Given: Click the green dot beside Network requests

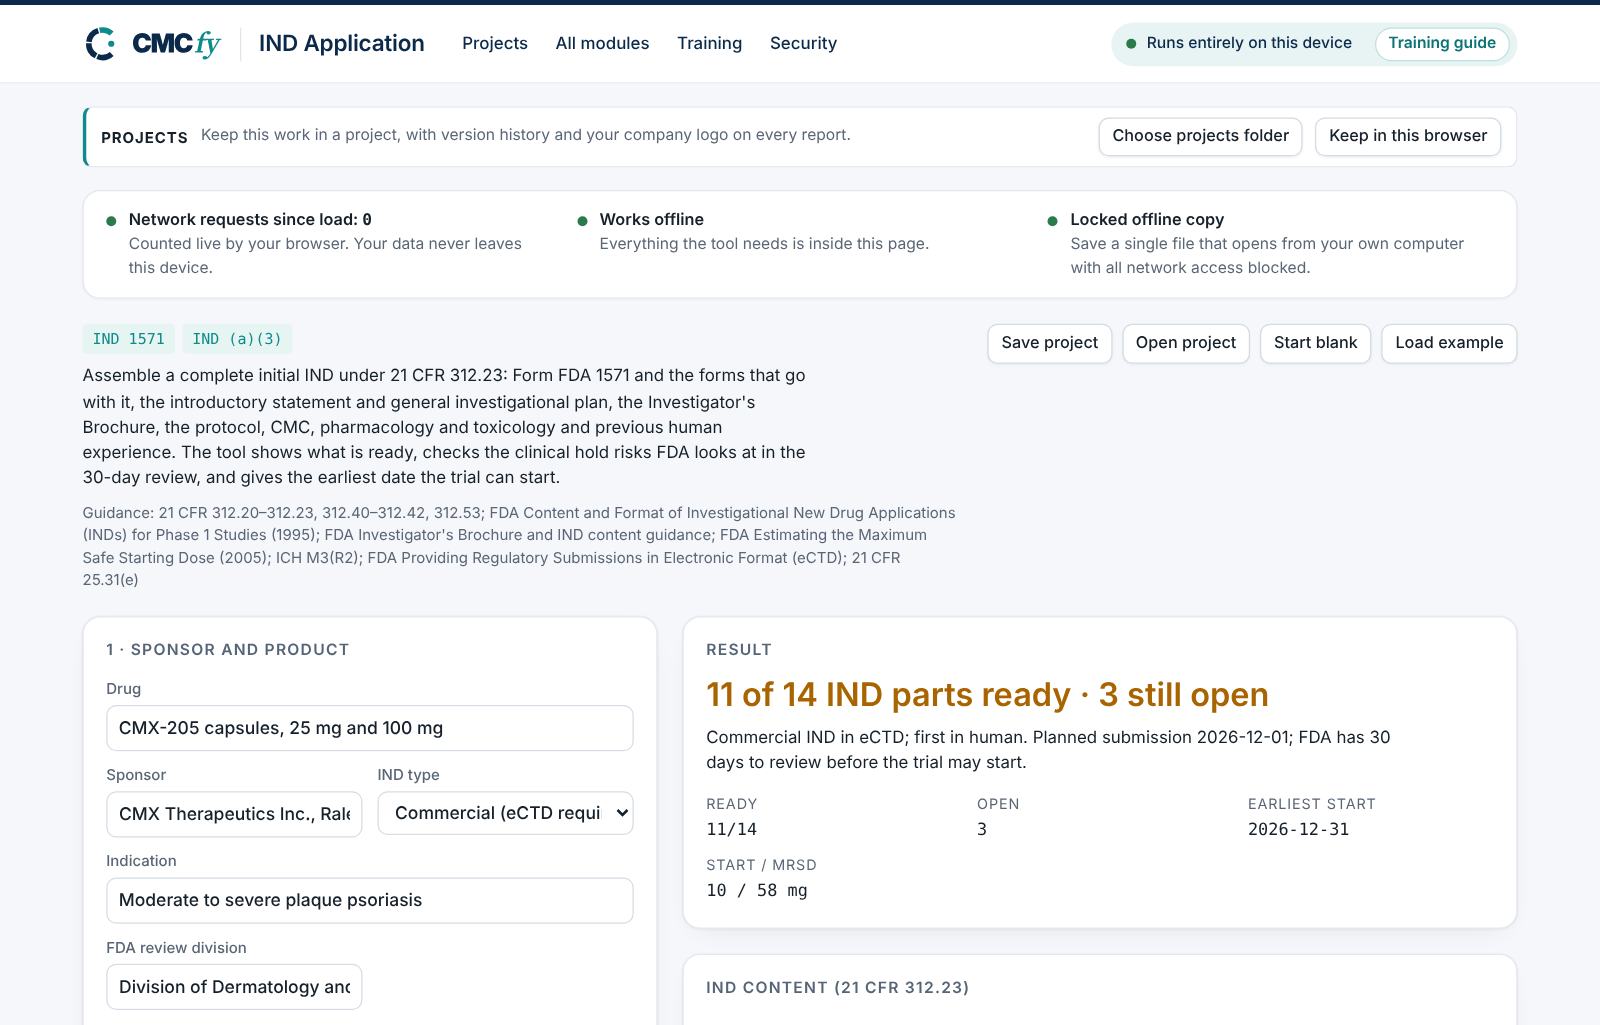Looking at the screenshot, I should [111, 221].
